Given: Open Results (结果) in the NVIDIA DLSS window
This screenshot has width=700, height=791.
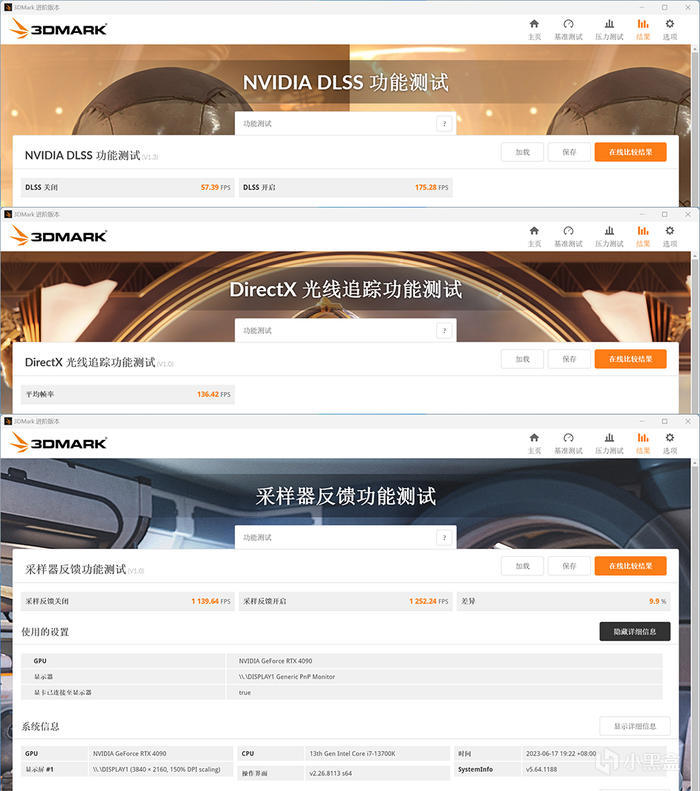Looking at the screenshot, I should (x=643, y=29).
